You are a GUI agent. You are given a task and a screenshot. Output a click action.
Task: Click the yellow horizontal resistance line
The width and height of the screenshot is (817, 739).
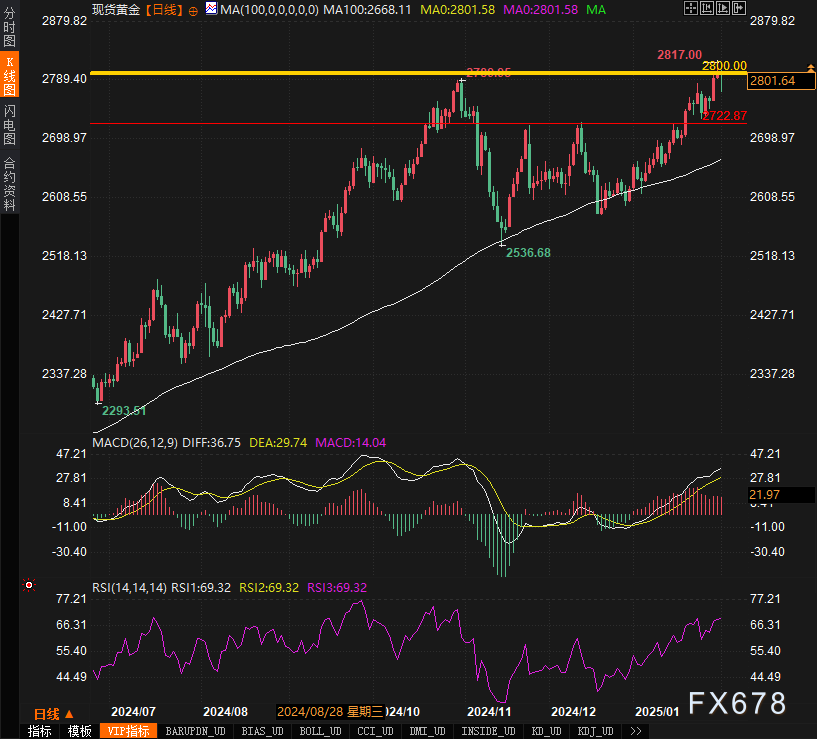[300, 73]
